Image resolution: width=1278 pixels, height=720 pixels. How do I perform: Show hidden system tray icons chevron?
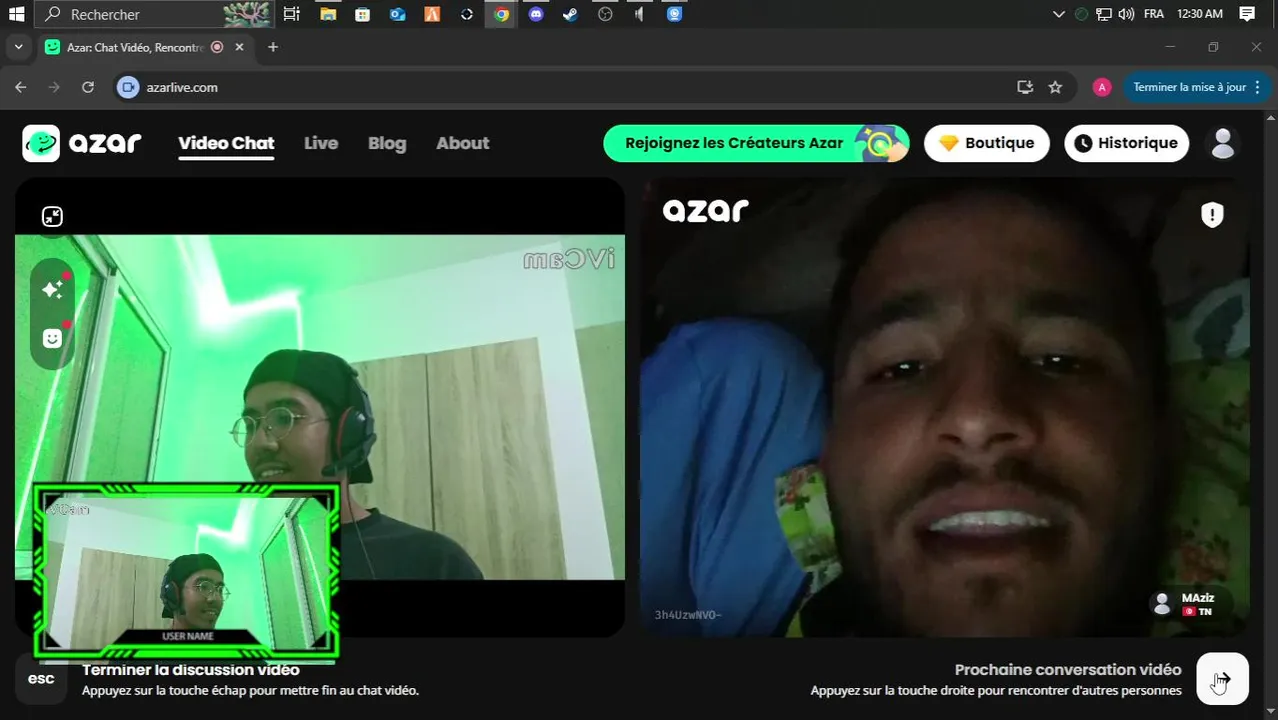click(x=1059, y=14)
